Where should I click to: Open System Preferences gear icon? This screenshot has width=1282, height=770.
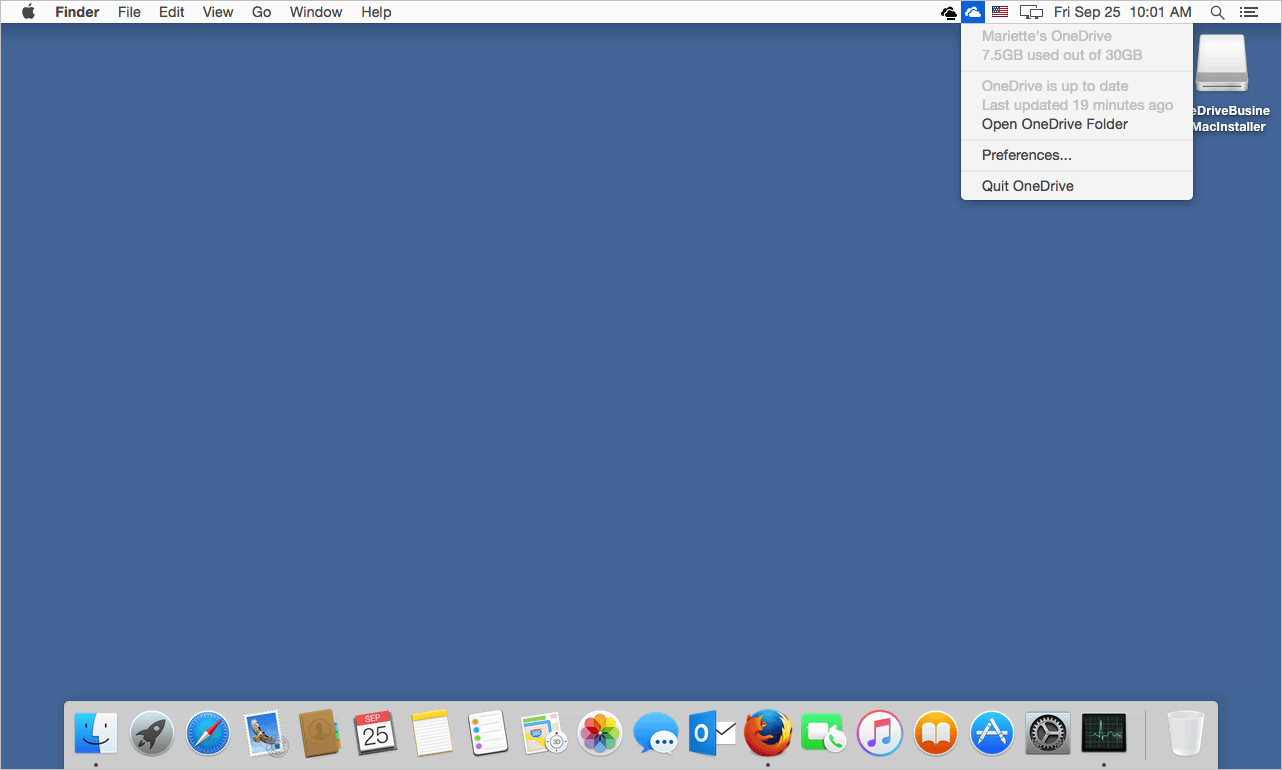tap(1048, 733)
